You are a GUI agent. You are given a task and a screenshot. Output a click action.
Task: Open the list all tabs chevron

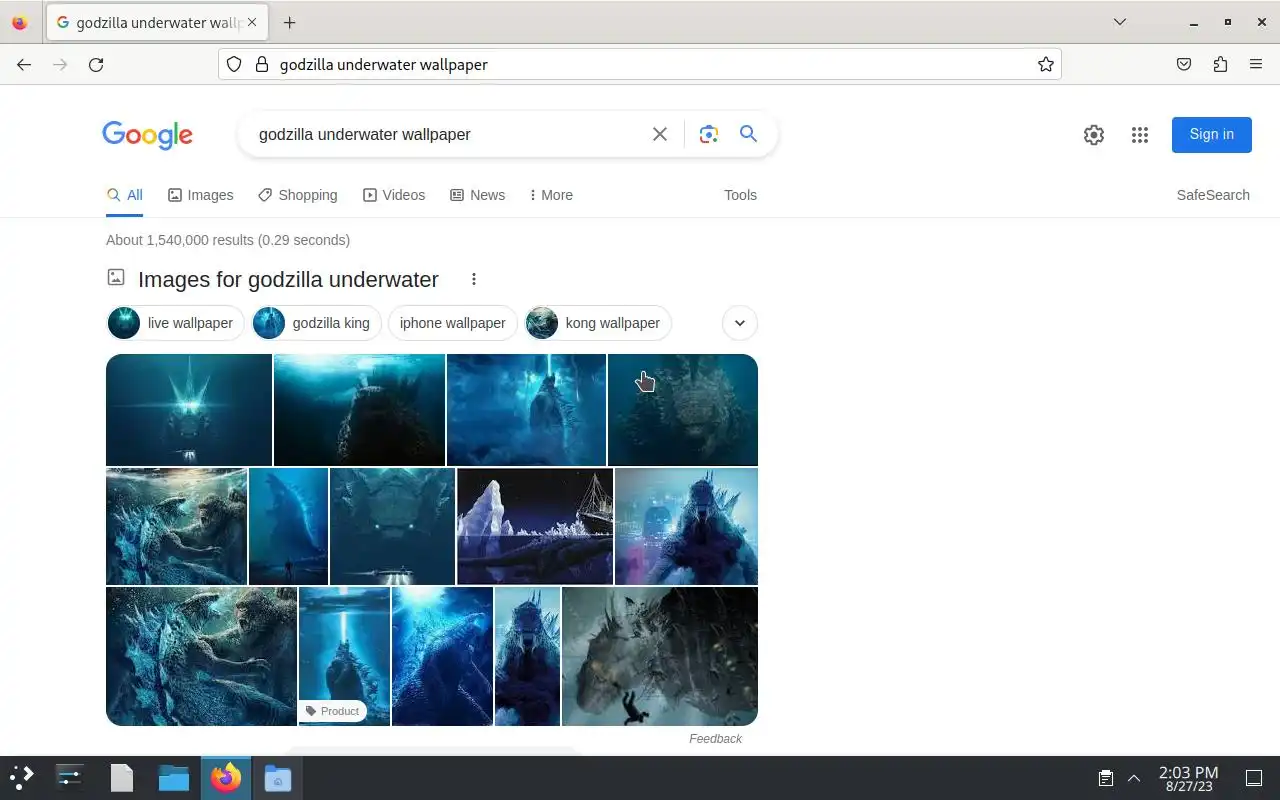tap(1120, 22)
